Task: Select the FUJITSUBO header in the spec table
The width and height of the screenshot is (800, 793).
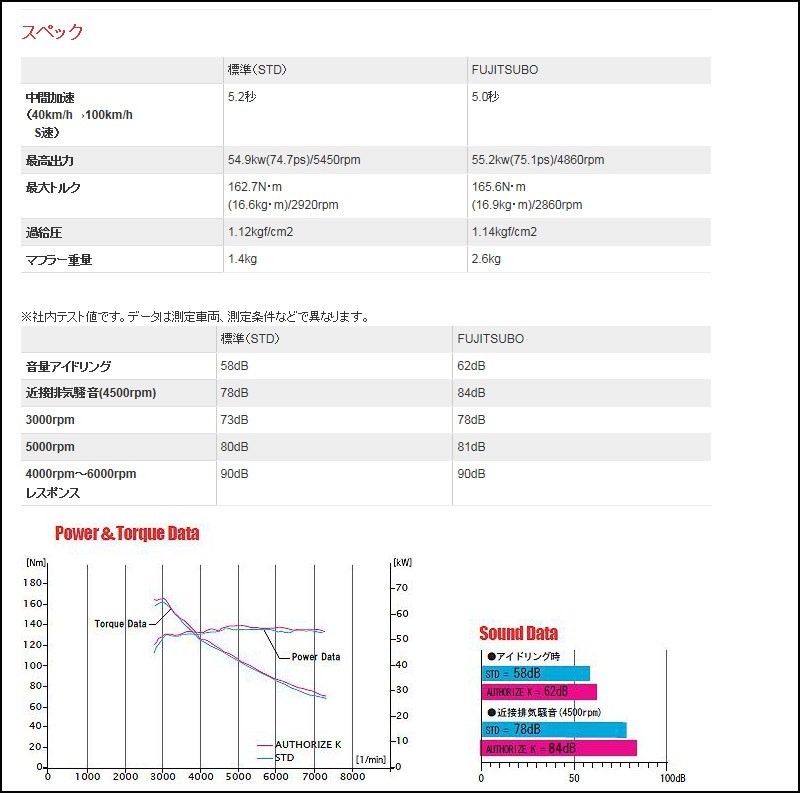Action: pos(505,70)
